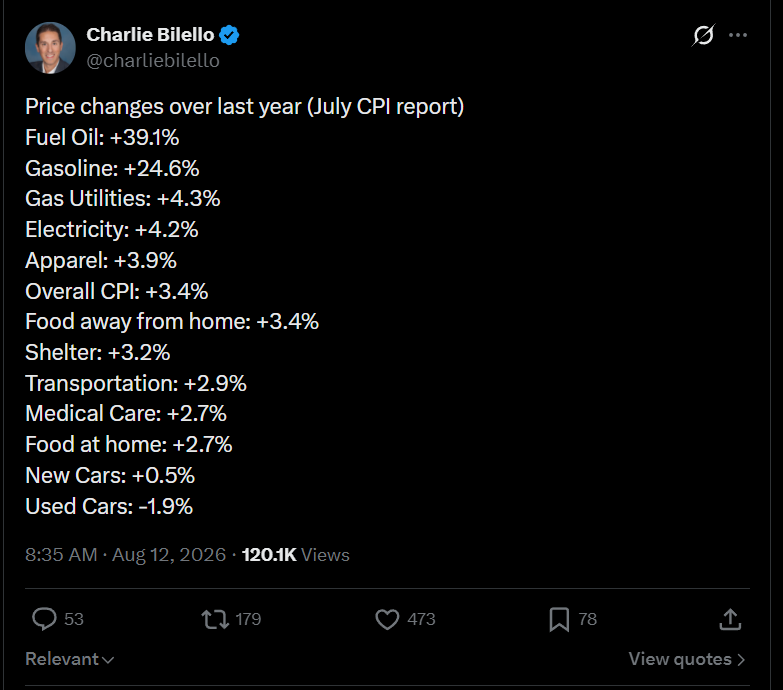Click the 8:35 AM Aug 12 timestamp
Viewport: 783px width, 690px height.
click(x=125, y=555)
